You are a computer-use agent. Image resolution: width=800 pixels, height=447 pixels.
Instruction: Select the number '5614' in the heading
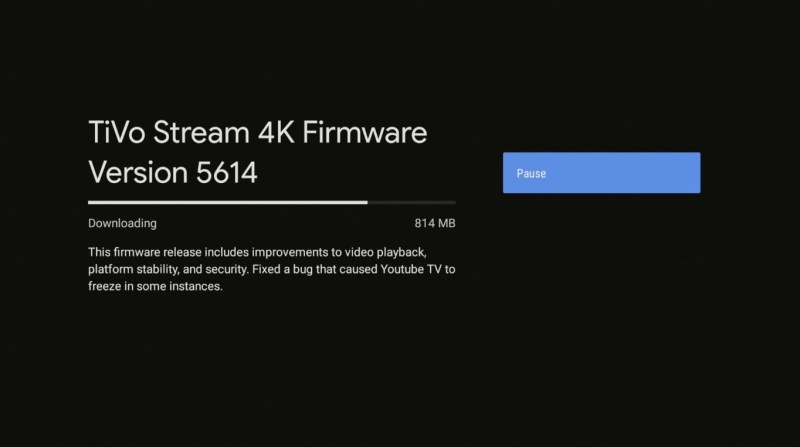point(227,172)
